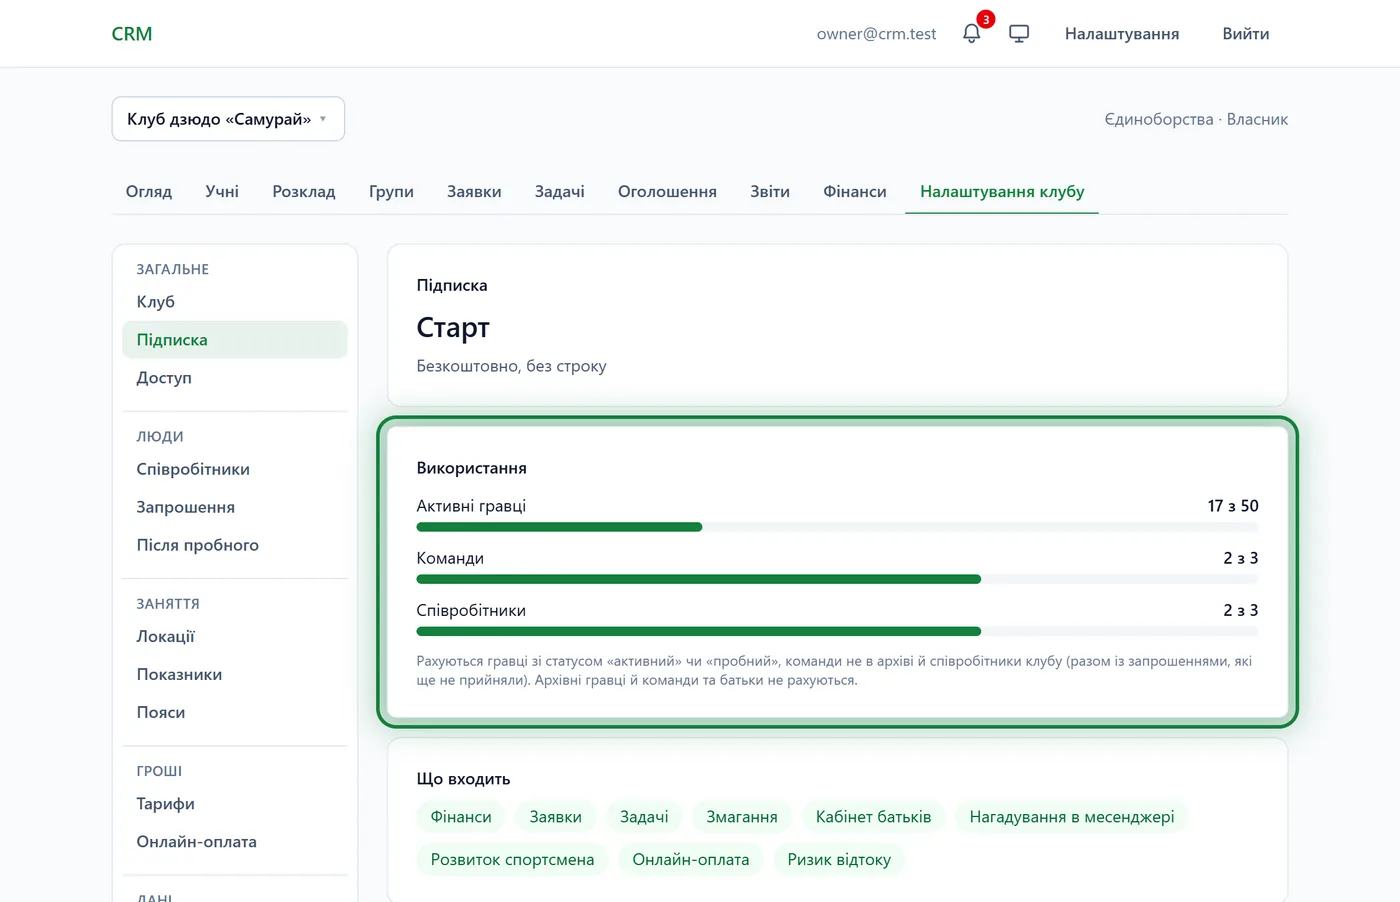Click the Активні гравці usage progress bar

[837, 527]
